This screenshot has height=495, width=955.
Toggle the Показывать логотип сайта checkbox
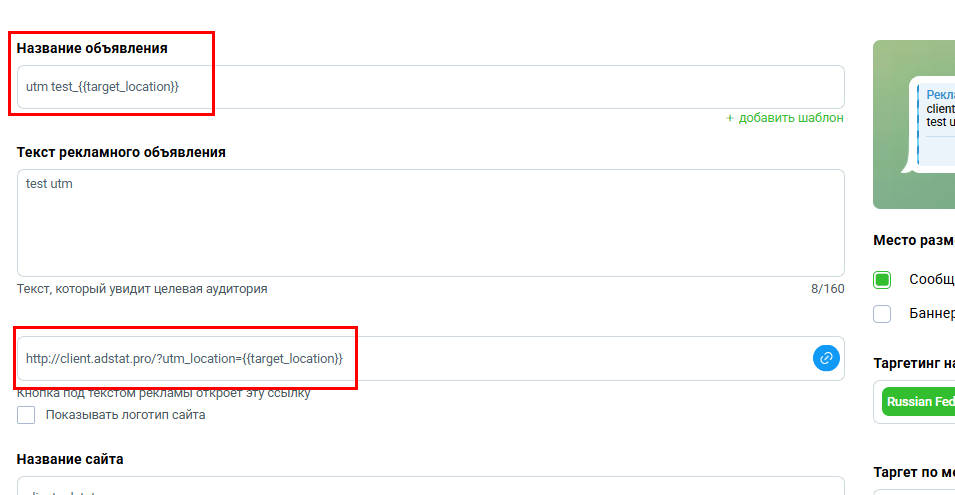point(26,415)
